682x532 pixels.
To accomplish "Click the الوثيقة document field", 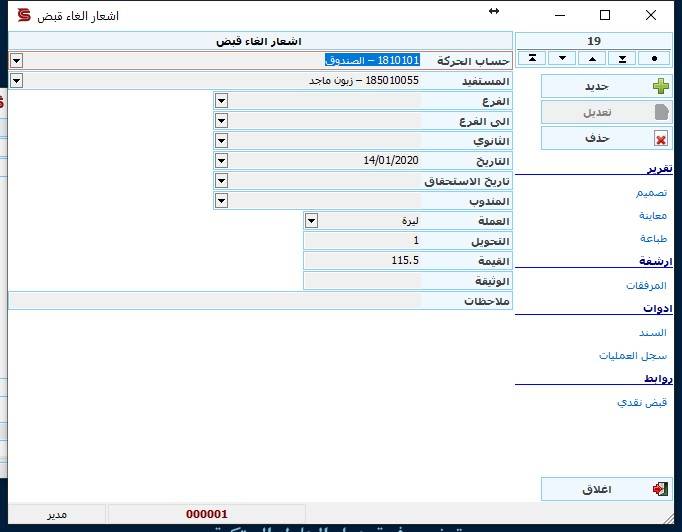I will click(362, 281).
